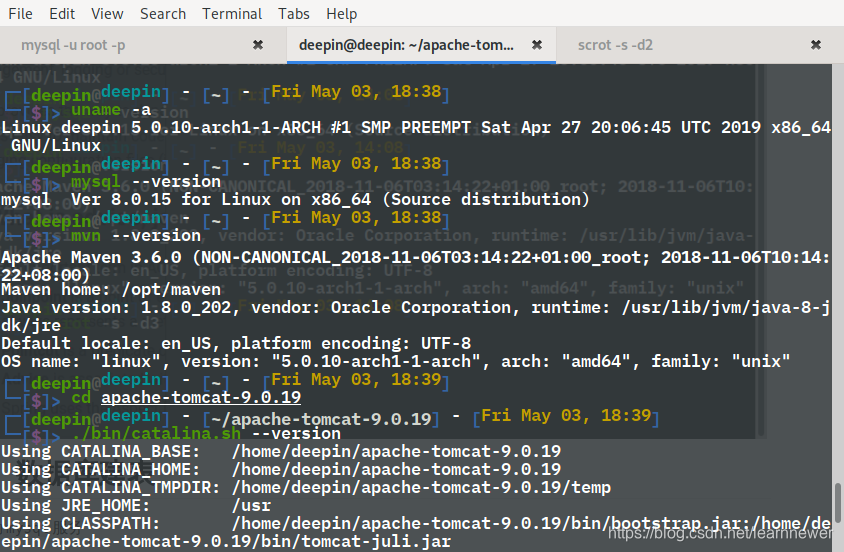Click the 'Using CATALINA_BASE:' line
Viewport: 844px width, 552px height.
[x=281, y=451]
